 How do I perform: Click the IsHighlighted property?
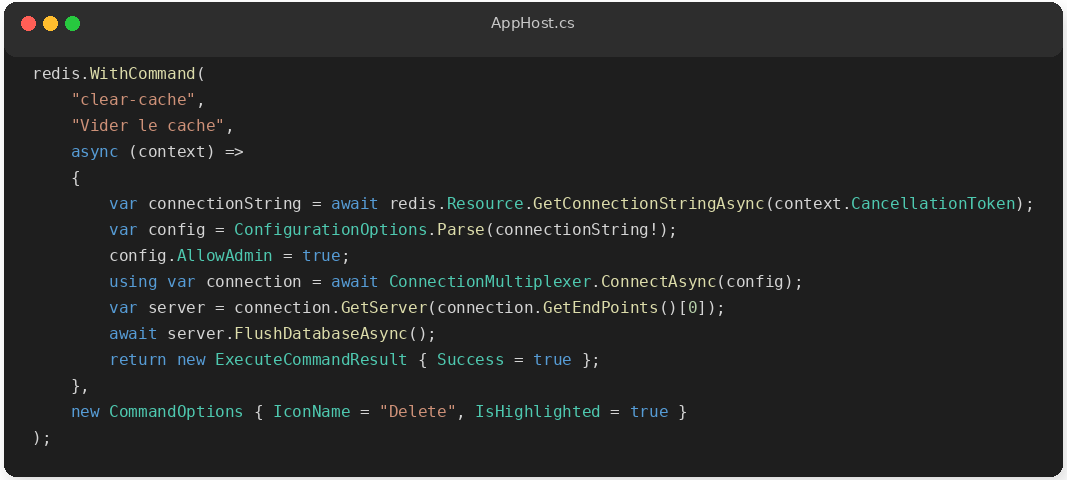tap(538, 412)
